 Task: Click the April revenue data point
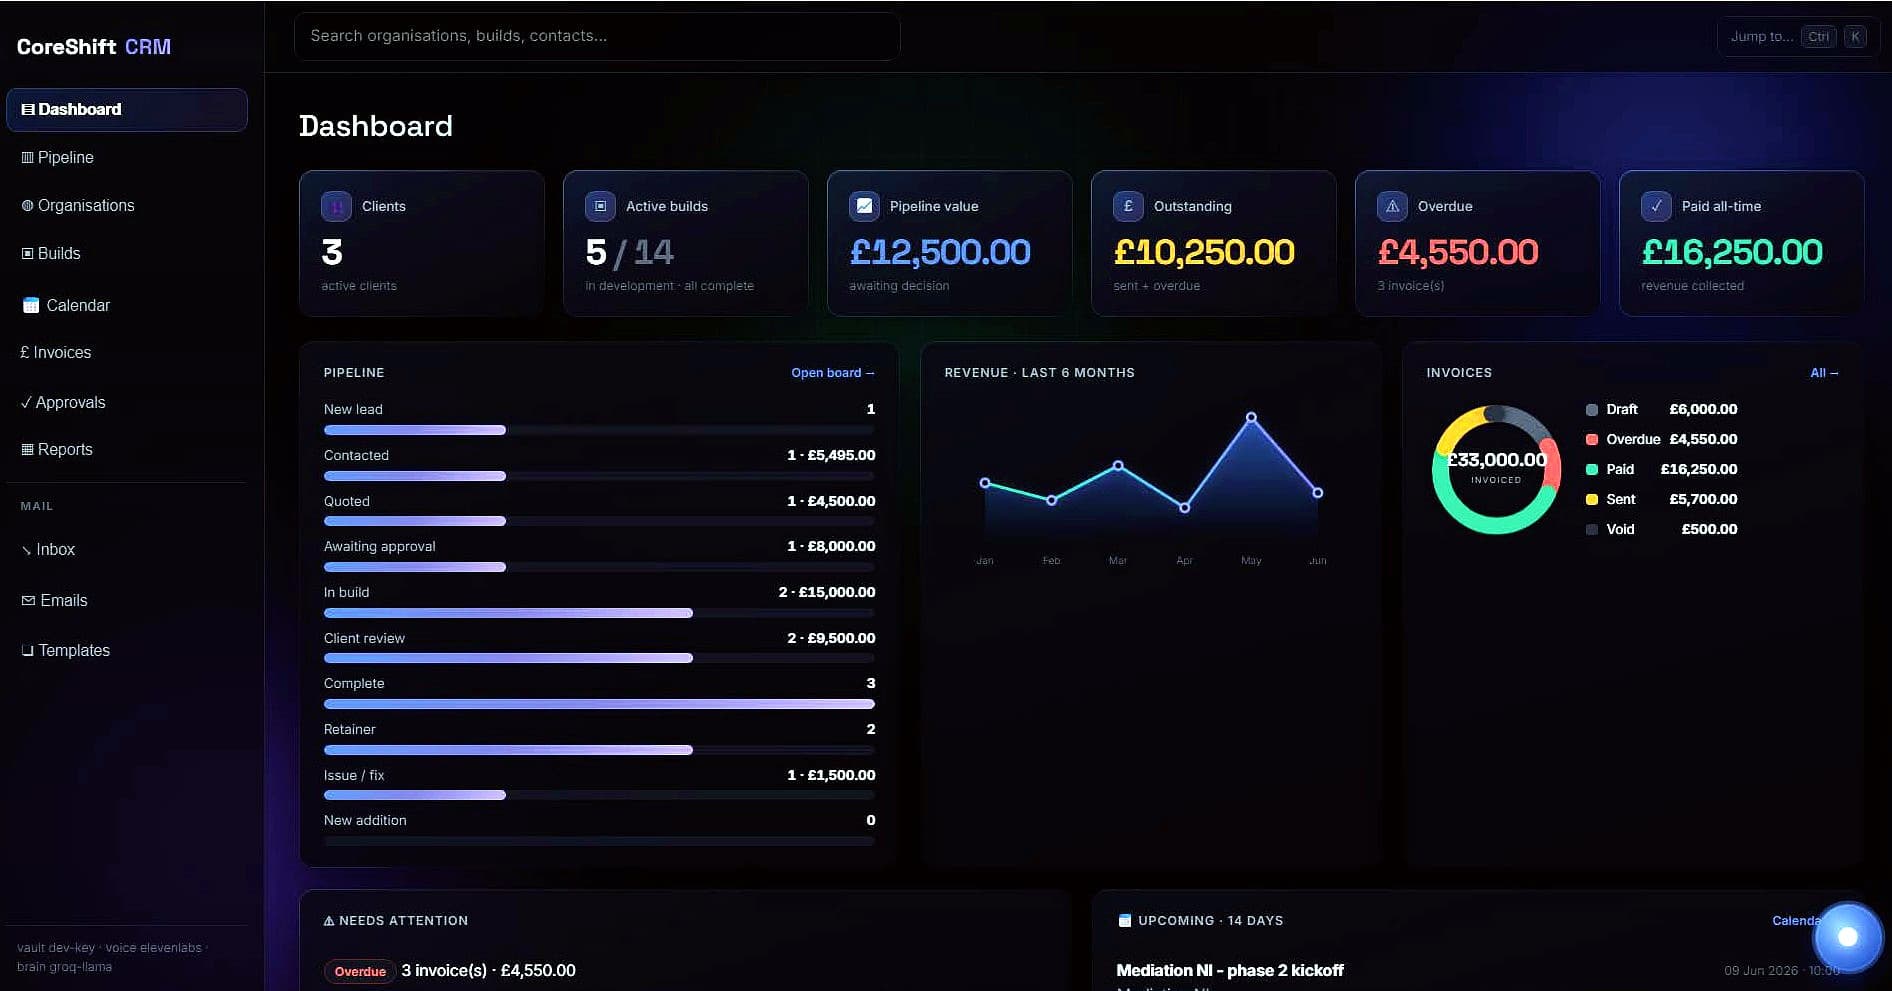[1185, 508]
